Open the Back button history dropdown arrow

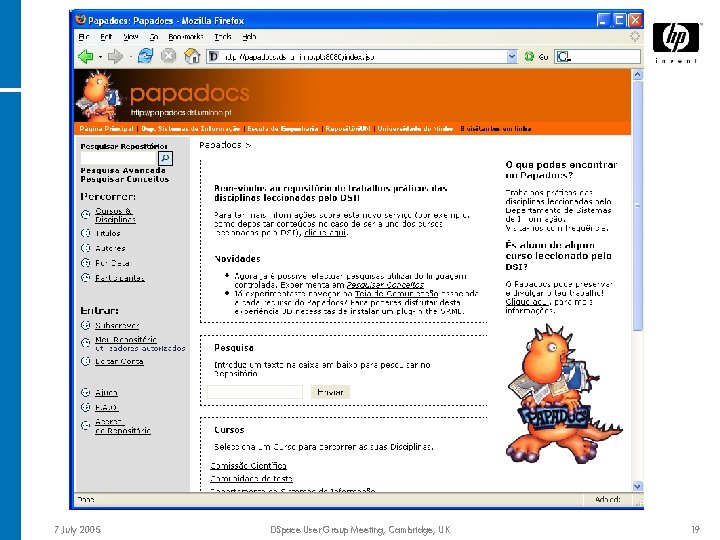100,57
